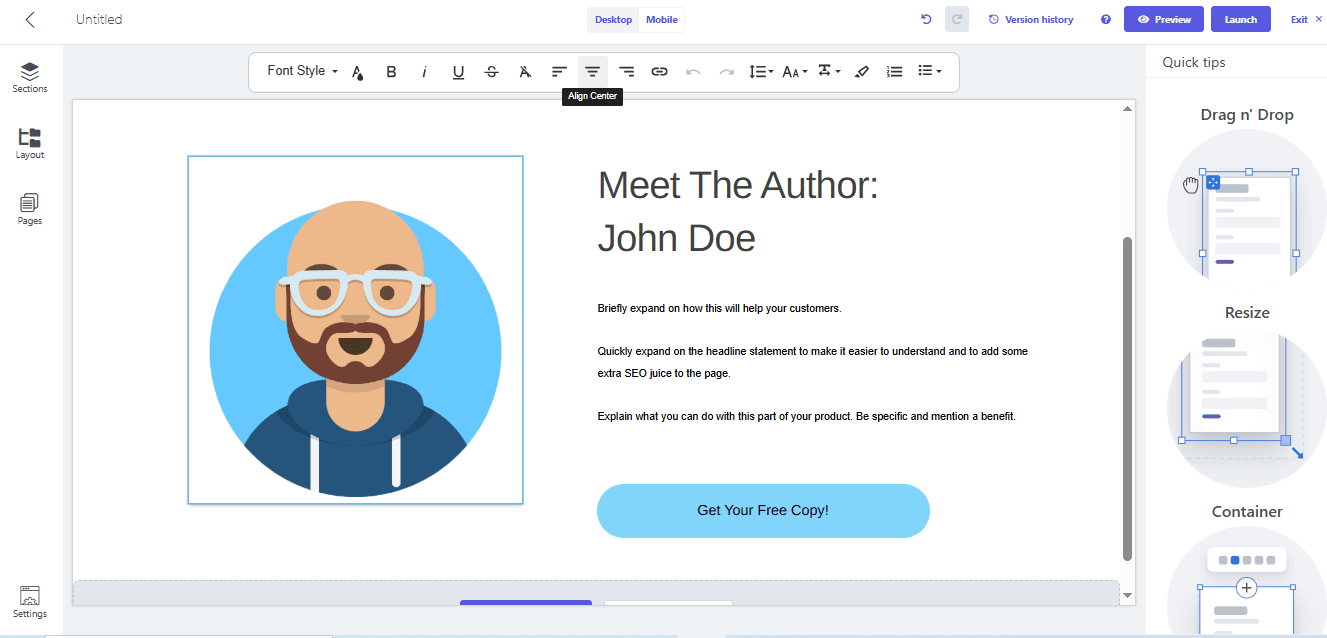Viewport: 1327px width, 638px height.
Task: Apply strikethrough to the text
Action: click(491, 71)
